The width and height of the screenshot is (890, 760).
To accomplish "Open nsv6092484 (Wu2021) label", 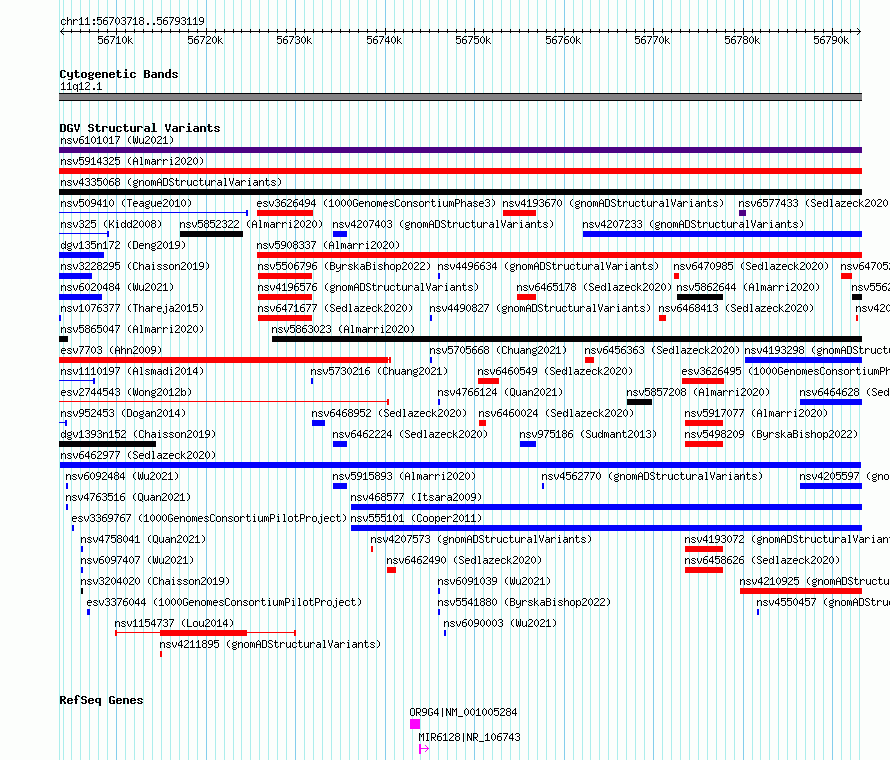I will 122,476.
